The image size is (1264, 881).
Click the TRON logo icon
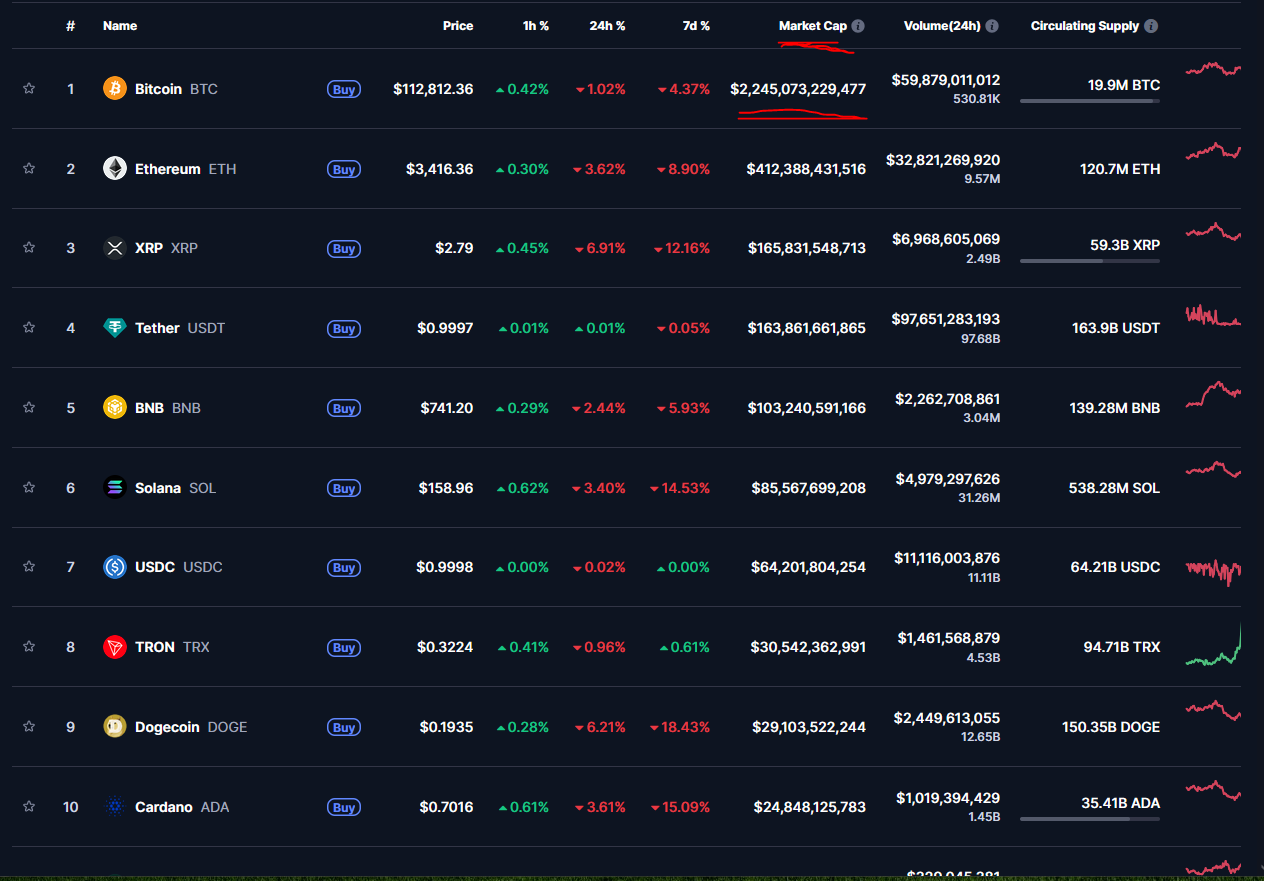[x=115, y=647]
